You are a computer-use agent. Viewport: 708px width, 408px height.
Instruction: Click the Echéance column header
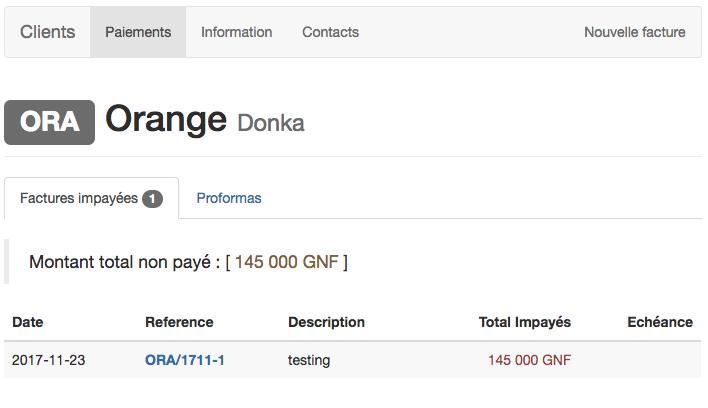660,322
